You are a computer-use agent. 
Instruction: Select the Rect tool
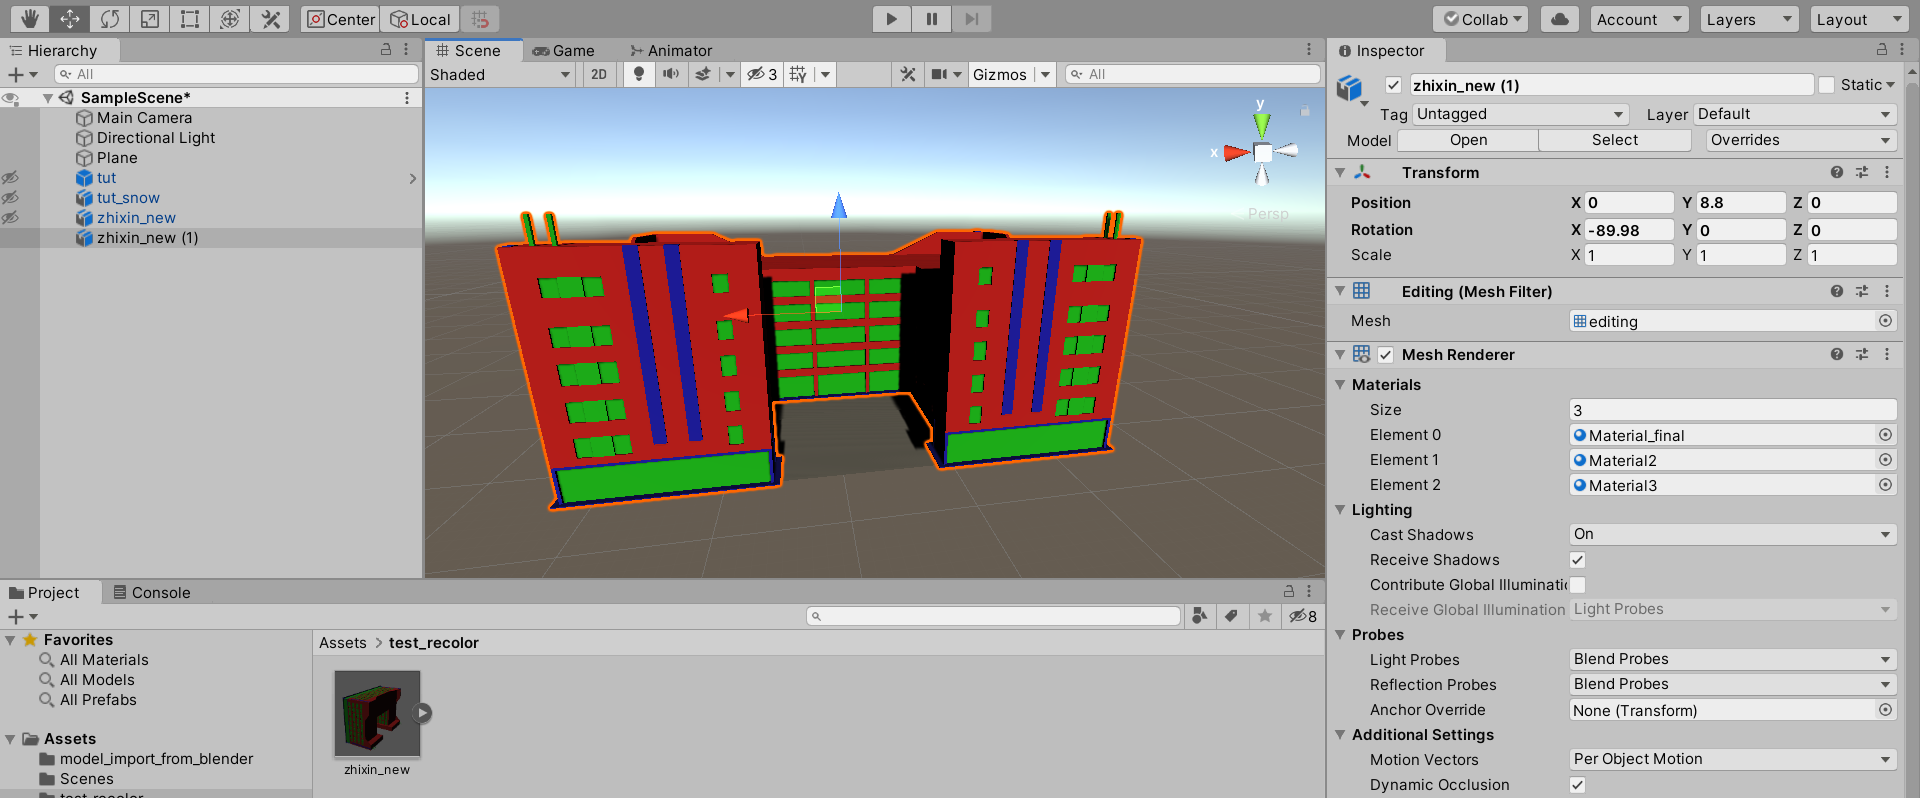point(190,19)
